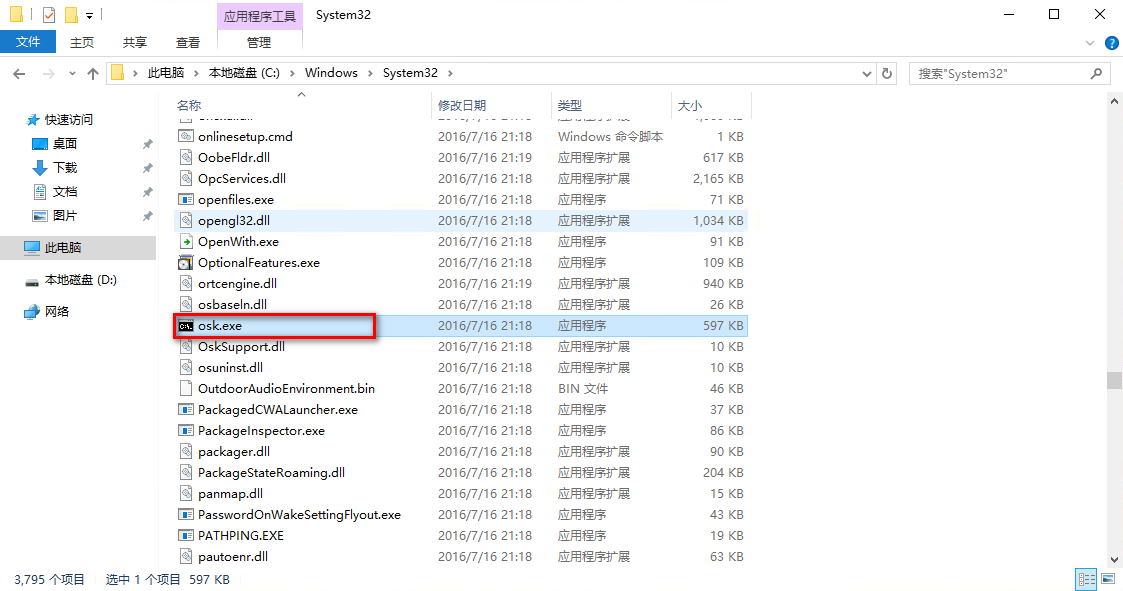Click the 应用程序工具 contextual tab
Image resolution: width=1123 pixels, height=591 pixels.
click(260, 16)
